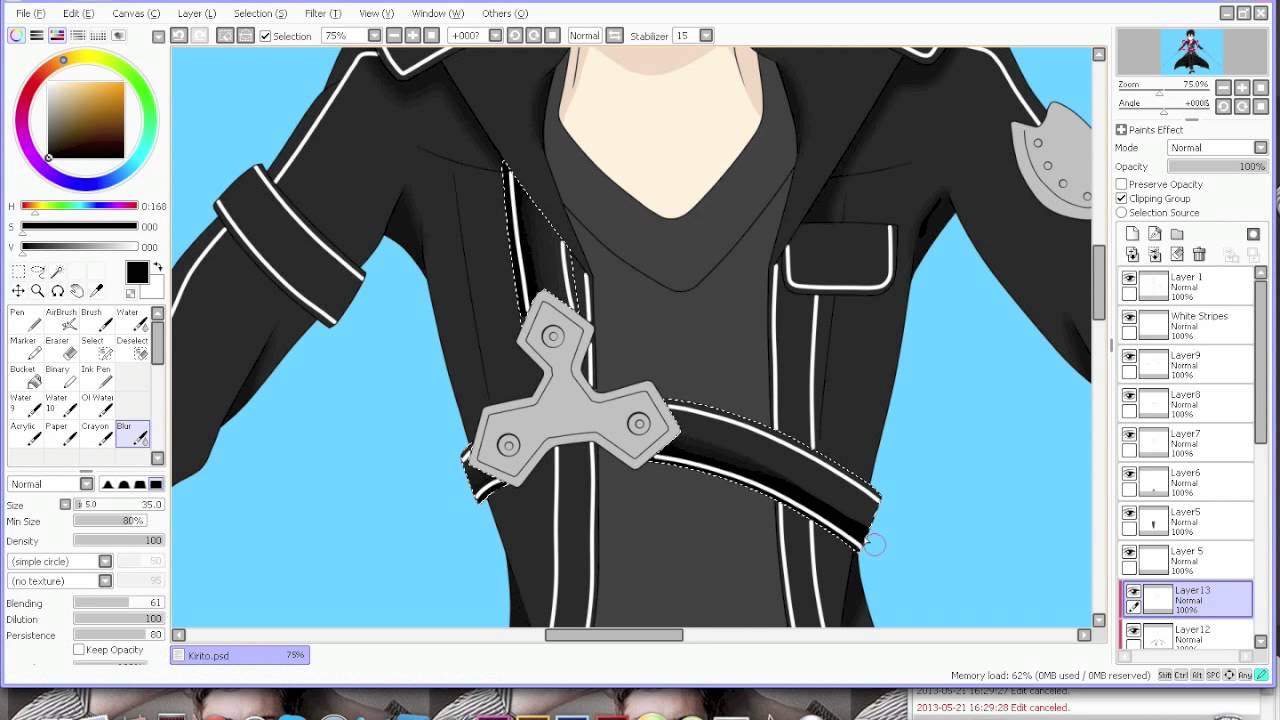This screenshot has width=1280, height=720.
Task: Toggle the Selection checkbox in toolbar
Action: tap(265, 36)
